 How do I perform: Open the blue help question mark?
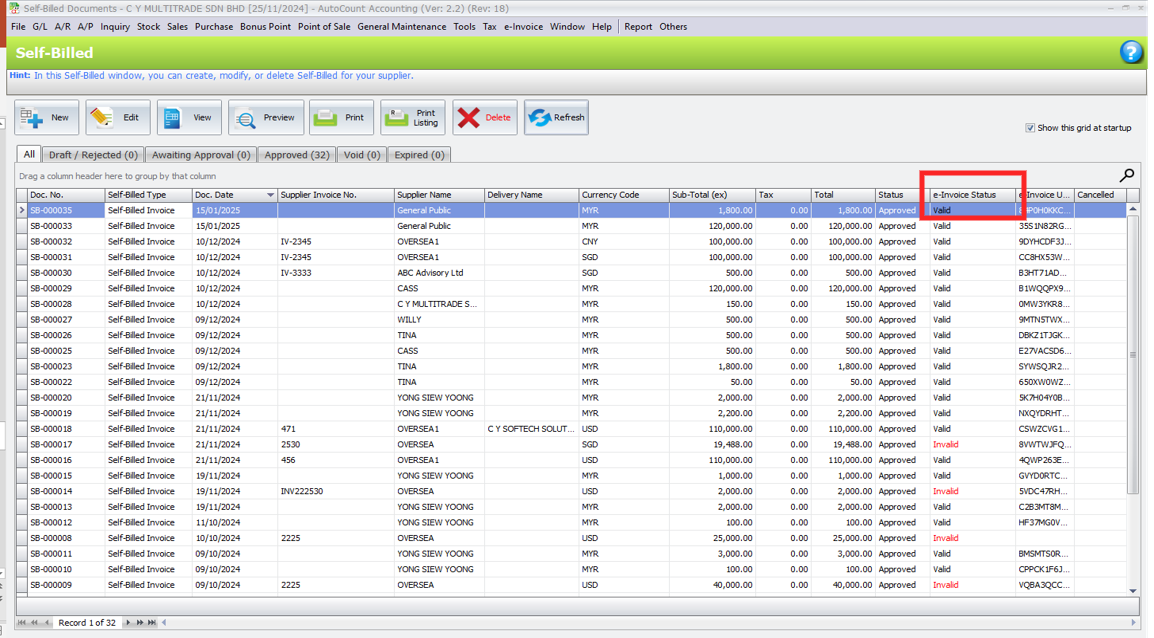pyautogui.click(x=1130, y=52)
